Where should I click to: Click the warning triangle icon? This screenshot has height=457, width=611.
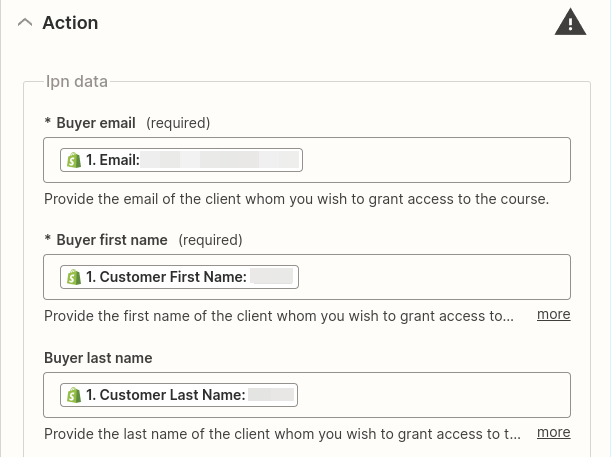570,22
